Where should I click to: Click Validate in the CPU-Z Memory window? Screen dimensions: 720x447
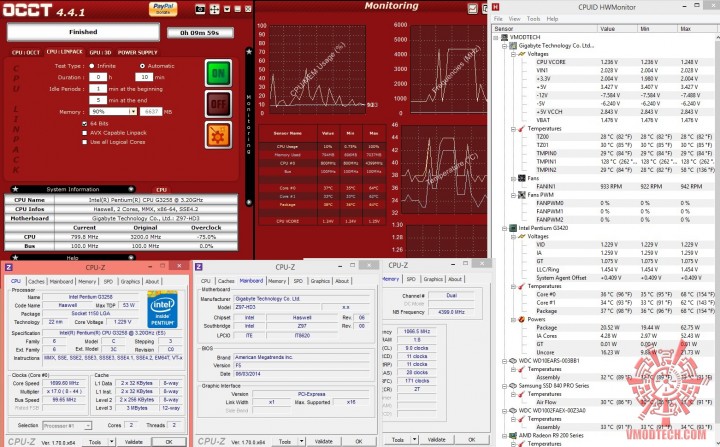(436, 440)
